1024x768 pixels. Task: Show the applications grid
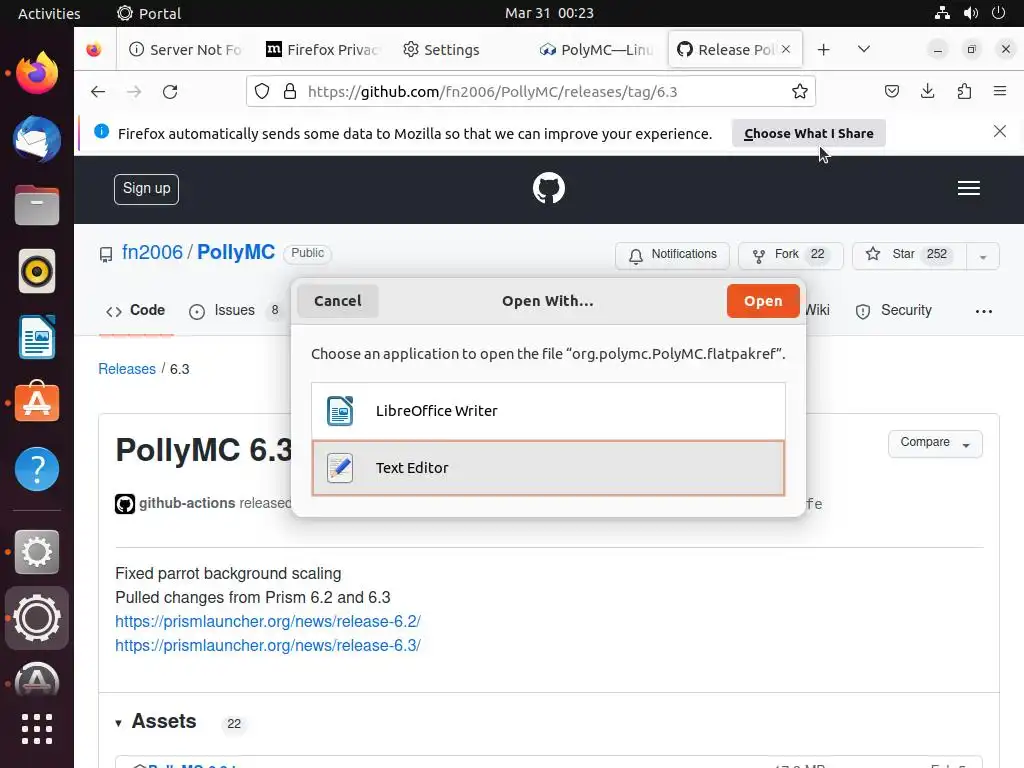coord(37,729)
